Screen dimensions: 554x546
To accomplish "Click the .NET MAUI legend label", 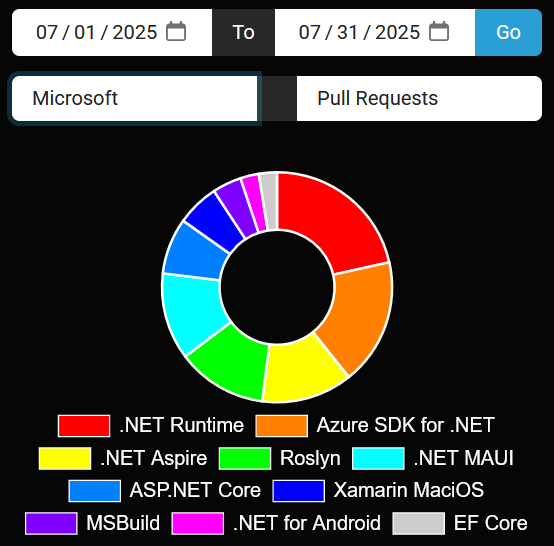I will [x=464, y=458].
